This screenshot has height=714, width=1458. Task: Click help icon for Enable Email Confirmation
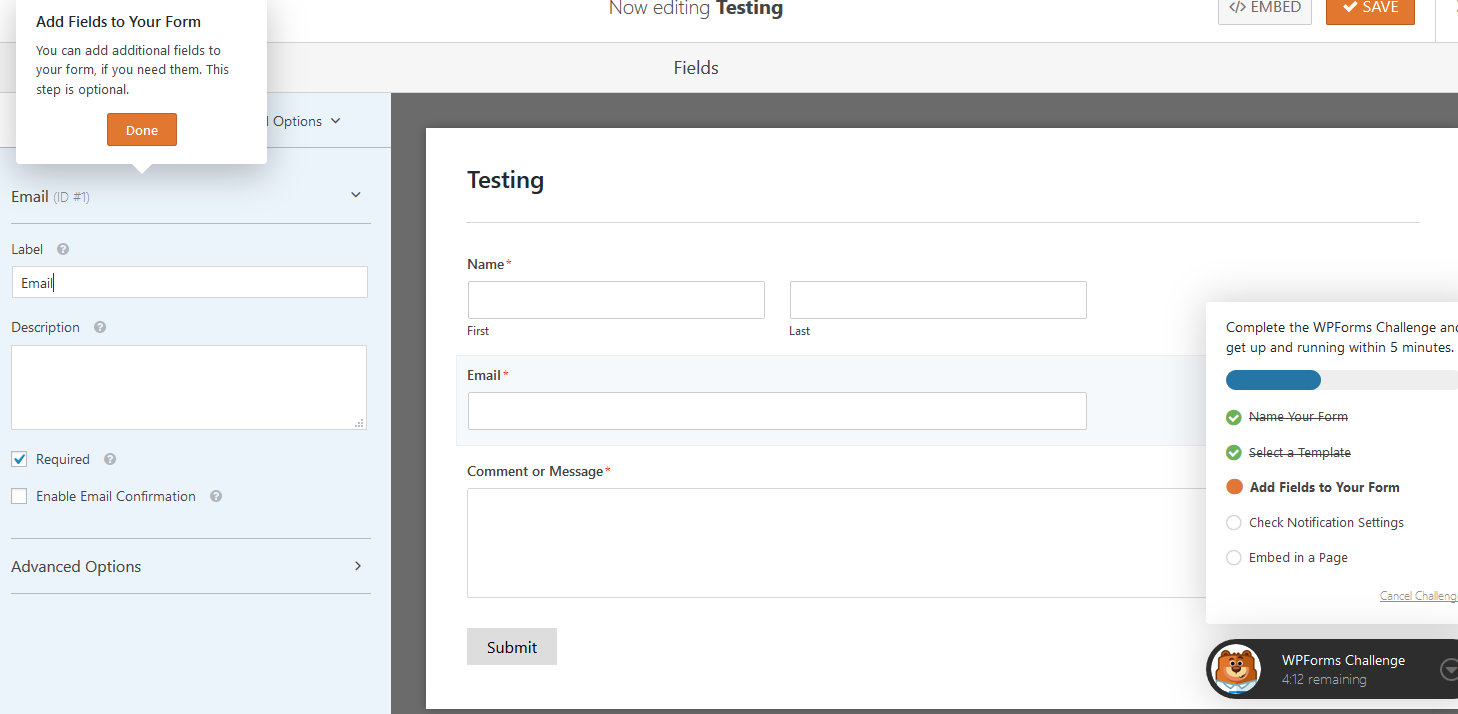(x=216, y=496)
